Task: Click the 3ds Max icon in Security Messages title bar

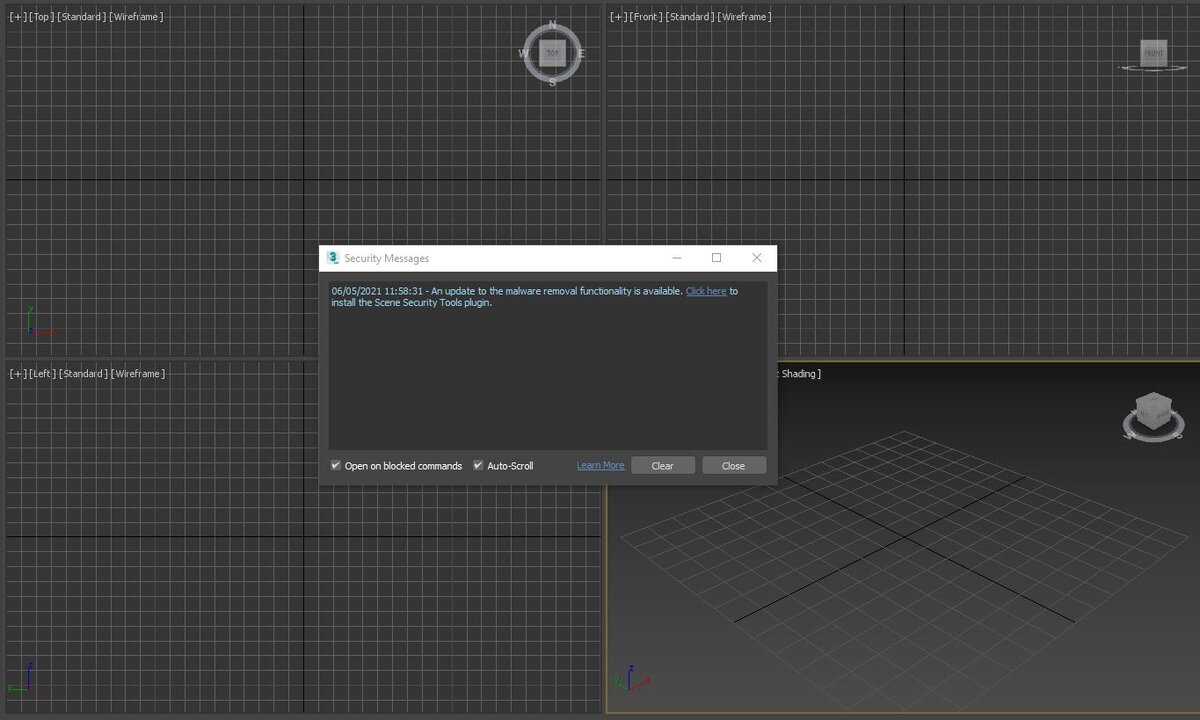Action: [x=333, y=258]
